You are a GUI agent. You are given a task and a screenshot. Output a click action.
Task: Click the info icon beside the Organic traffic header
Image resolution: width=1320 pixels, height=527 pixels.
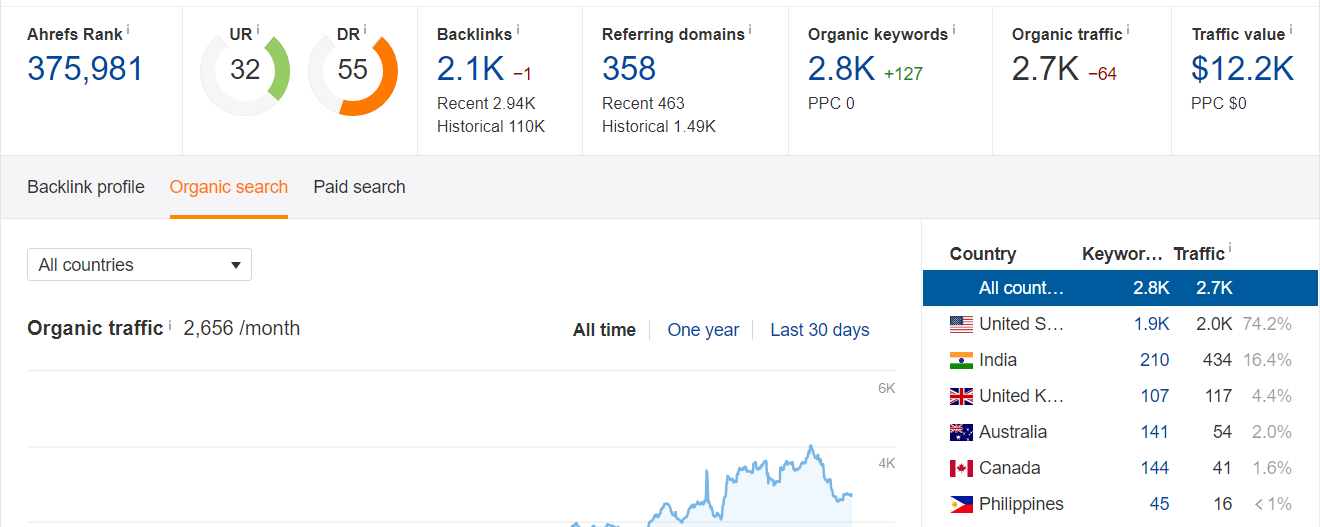coord(1128,30)
